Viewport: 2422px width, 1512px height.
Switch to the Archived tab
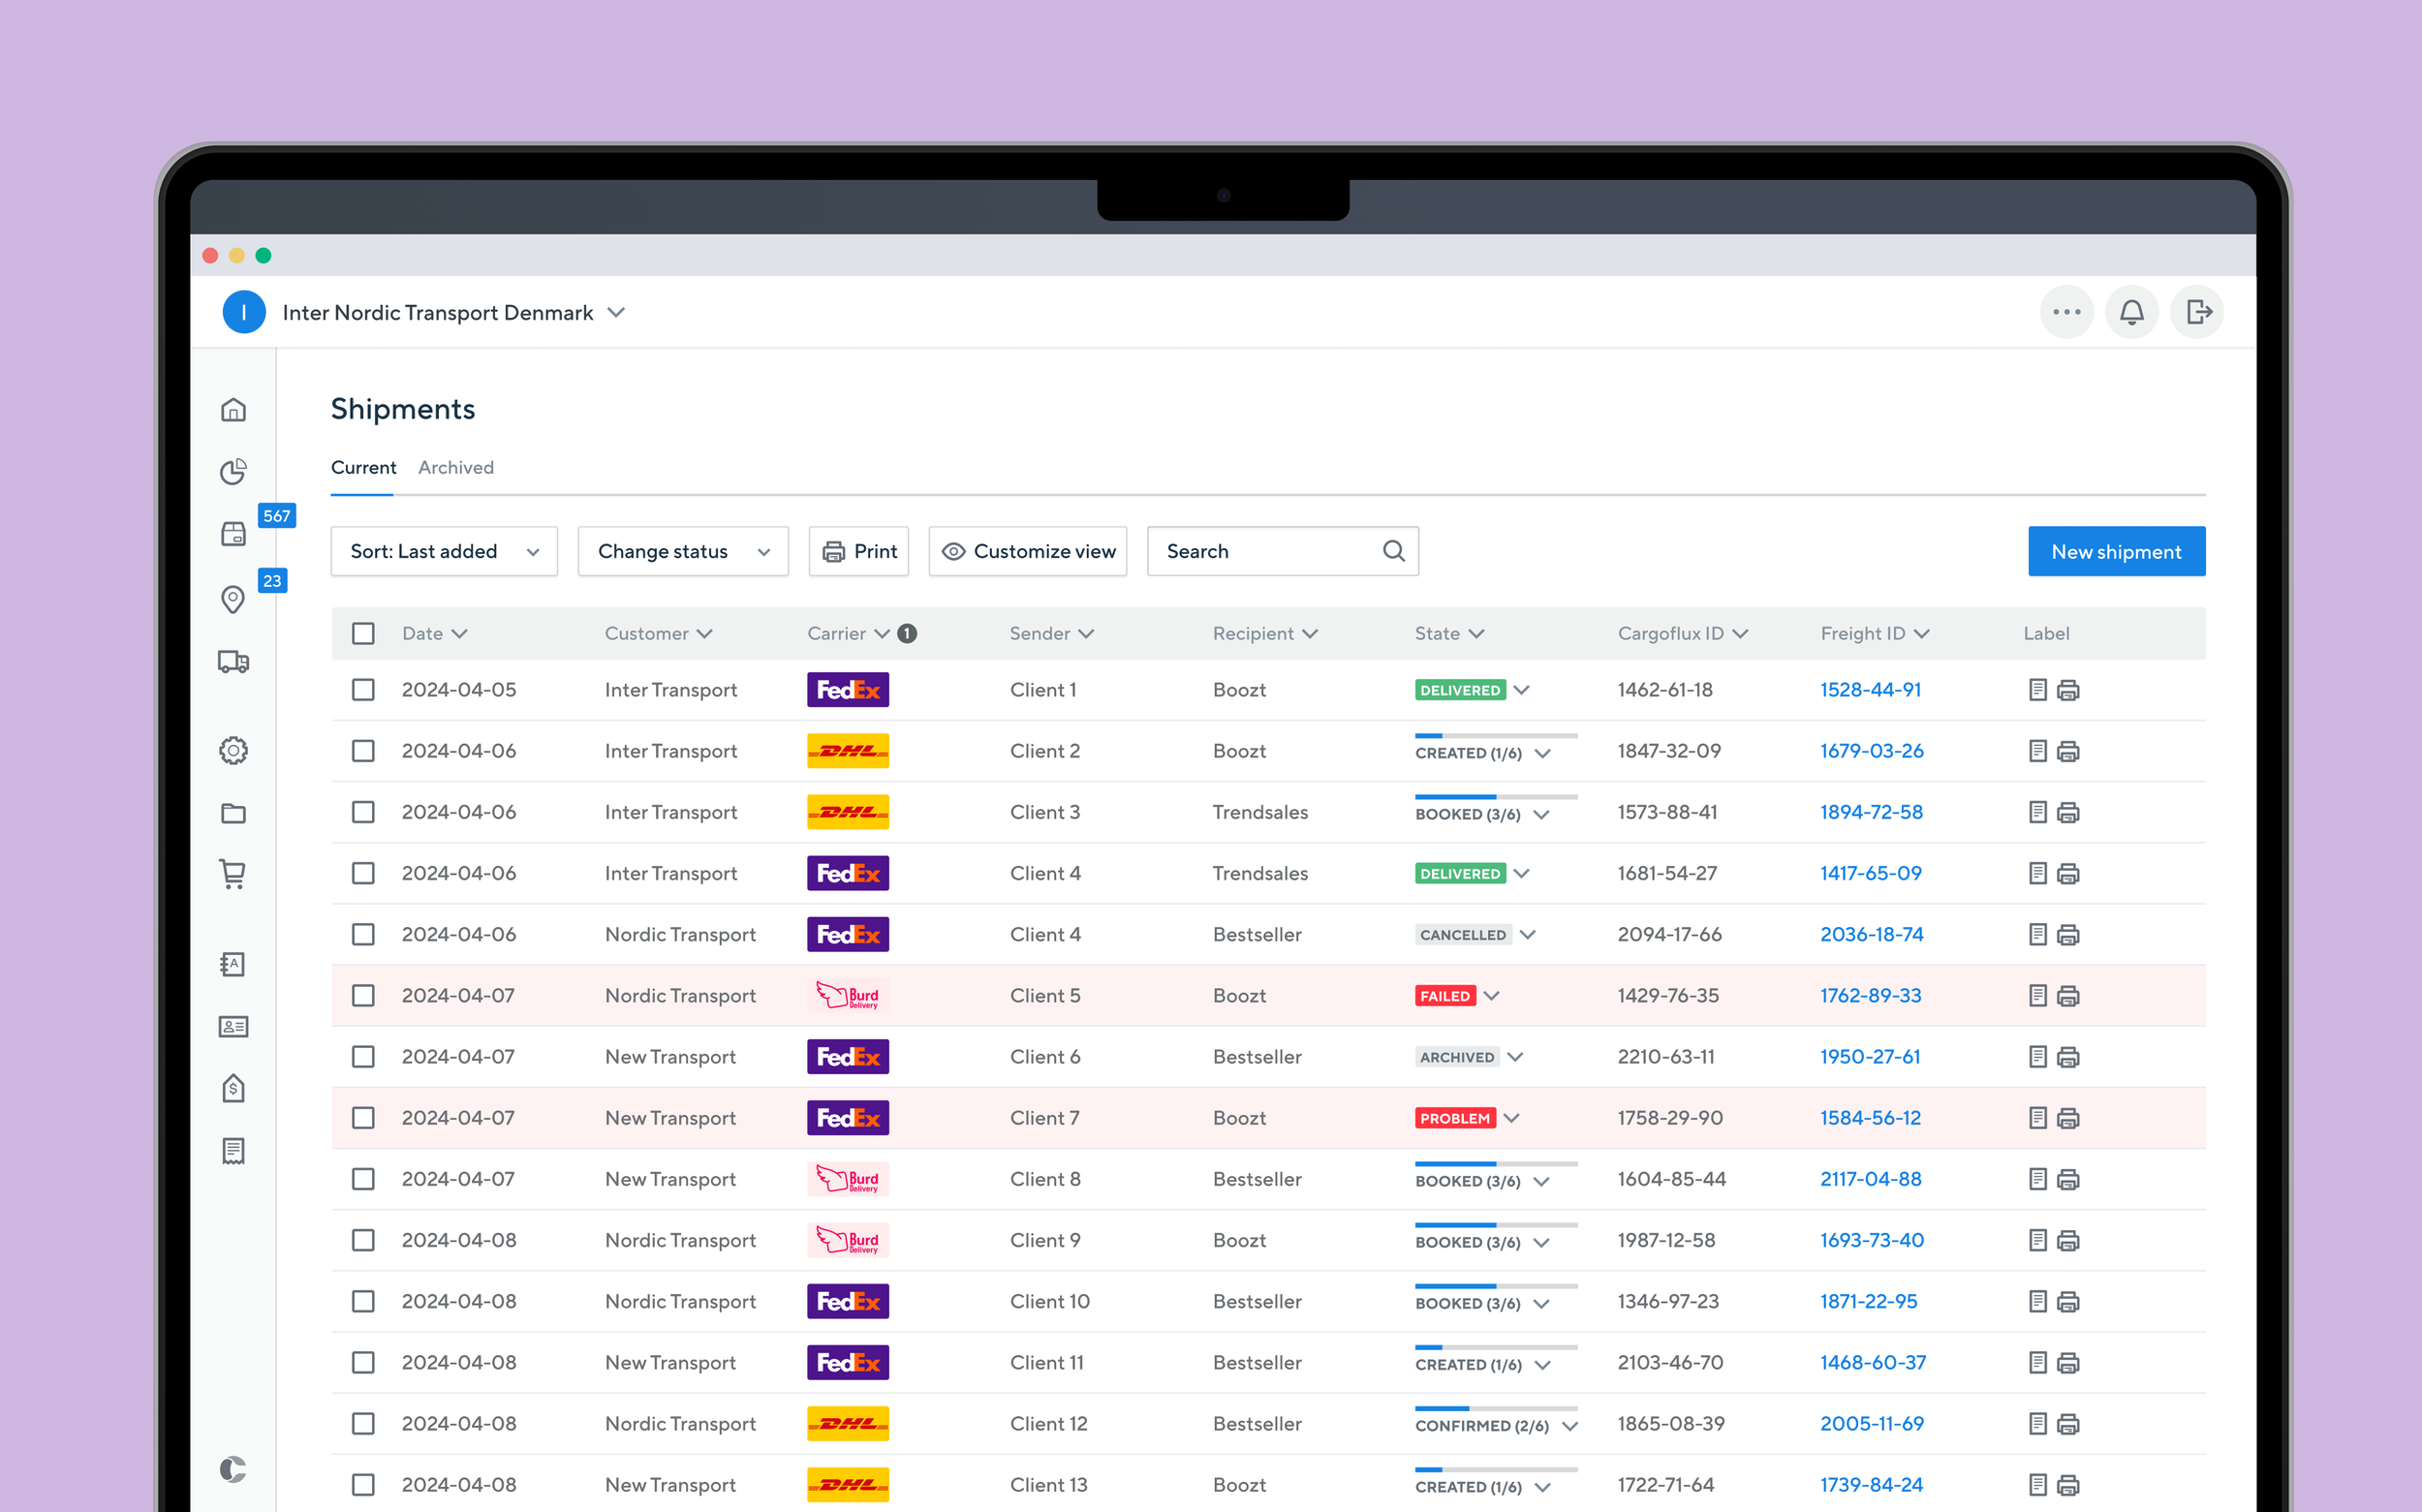click(456, 467)
